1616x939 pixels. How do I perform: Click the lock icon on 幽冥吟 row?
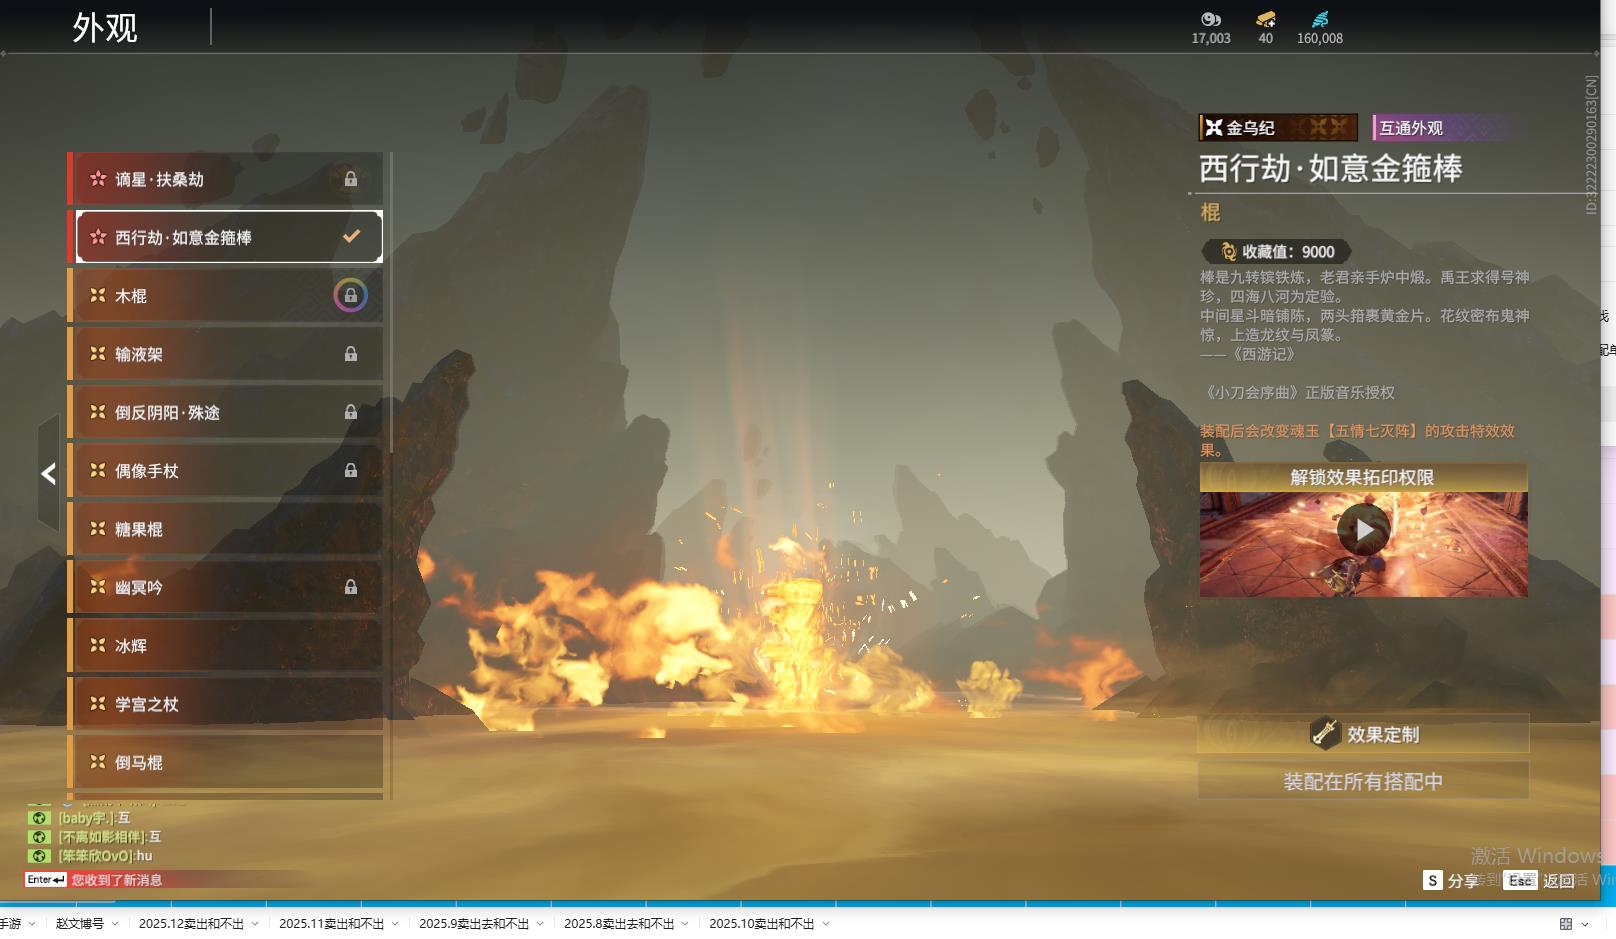click(351, 587)
